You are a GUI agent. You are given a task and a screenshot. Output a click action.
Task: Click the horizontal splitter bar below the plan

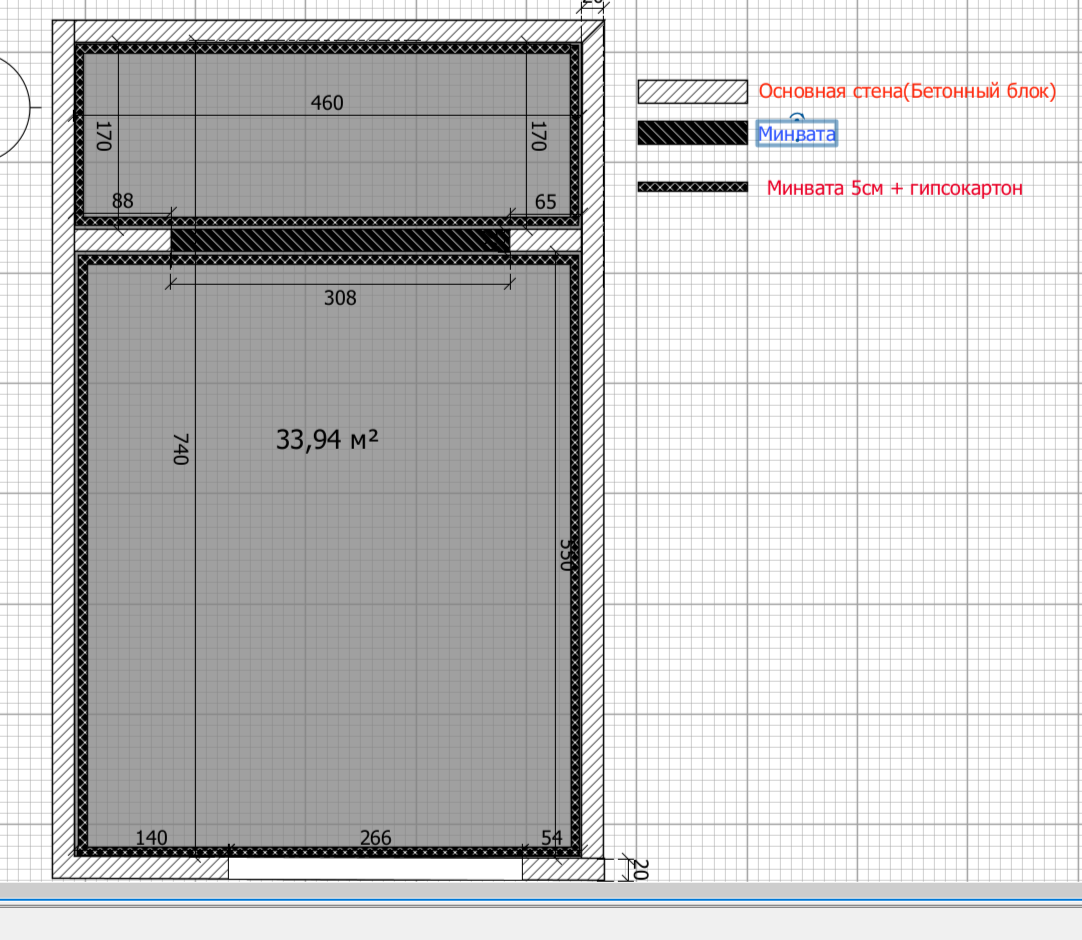pyautogui.click(x=541, y=904)
